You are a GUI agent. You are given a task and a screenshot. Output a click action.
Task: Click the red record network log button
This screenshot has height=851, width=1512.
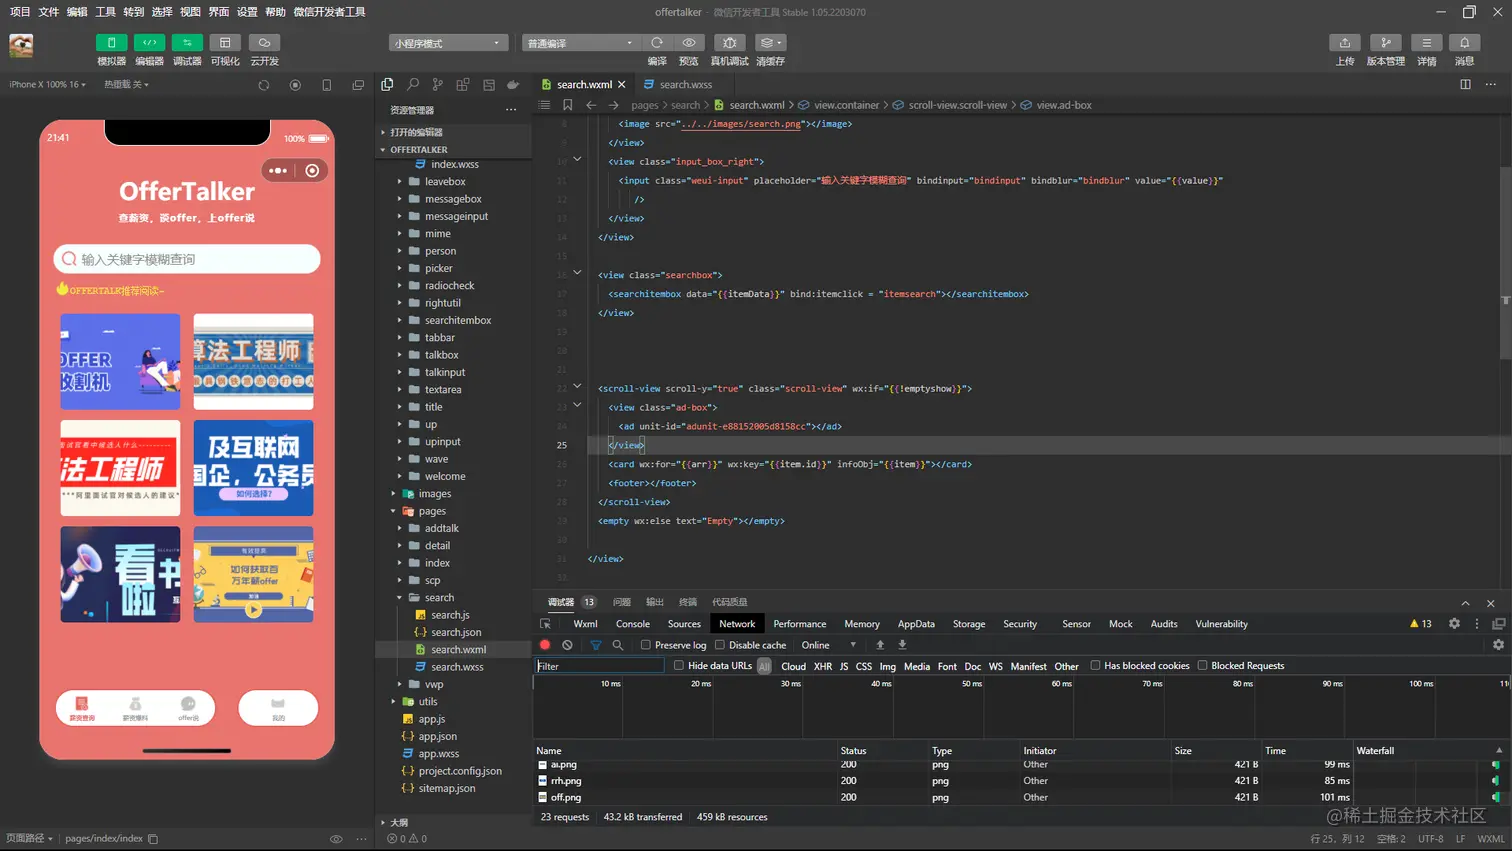click(545, 645)
